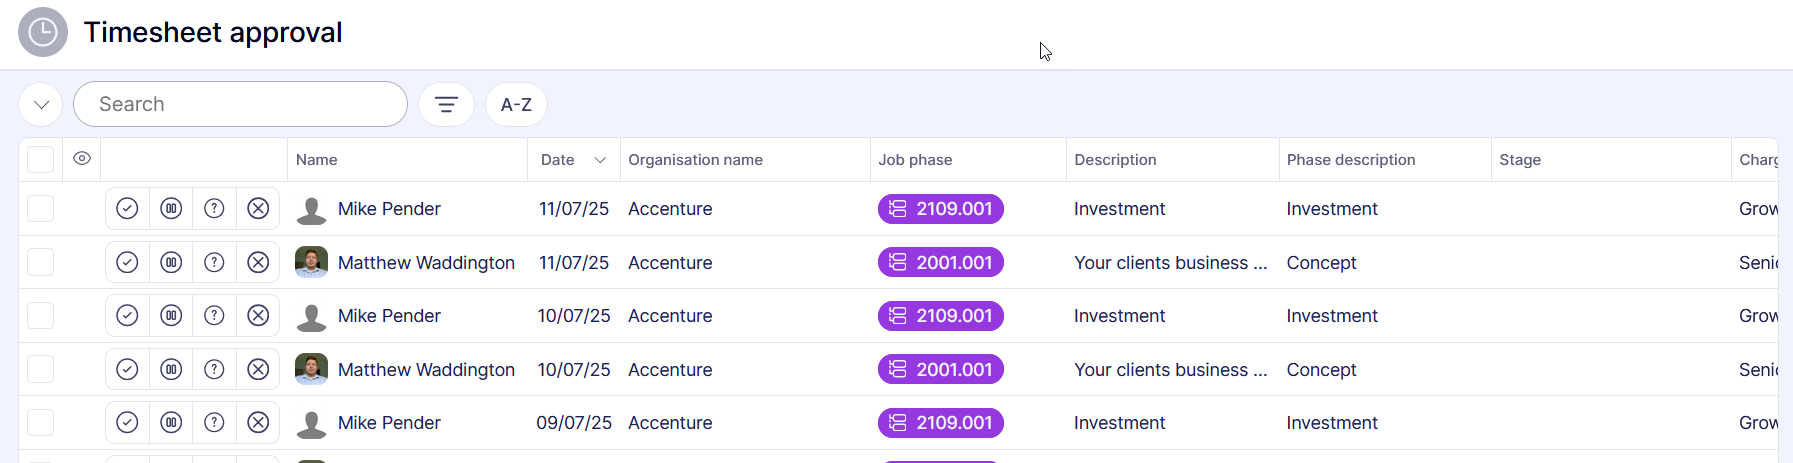The image size is (1793, 463).
Task: Select checkbox for Matthew Waddington 10/07/25 row
Action: point(41,370)
